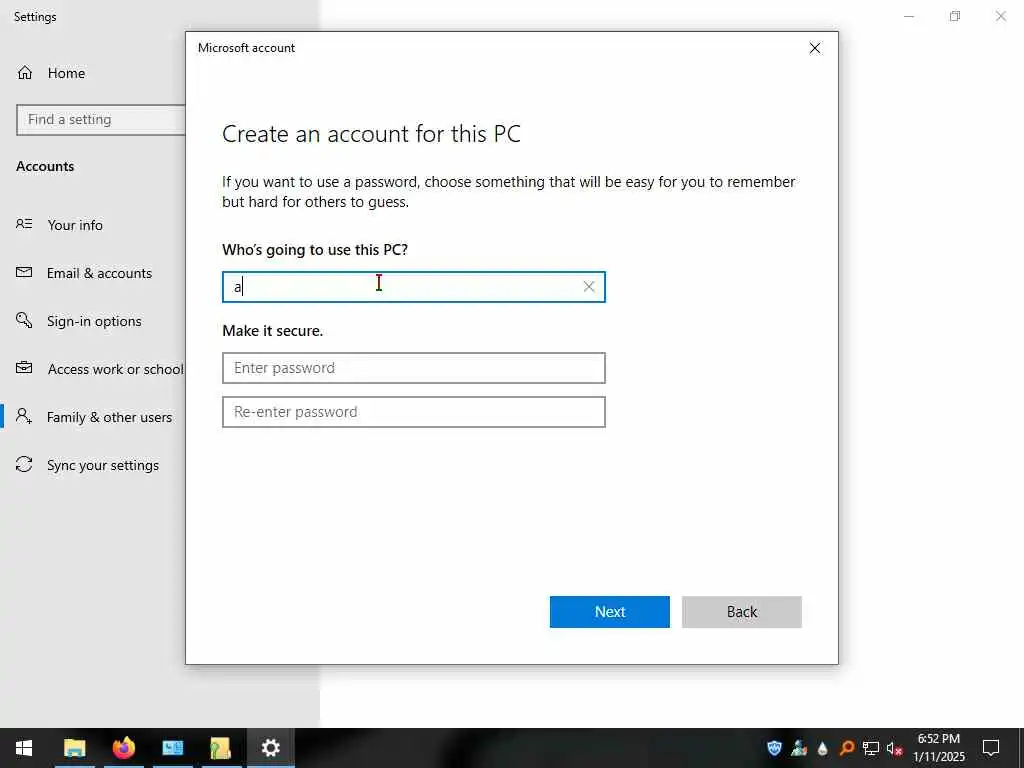The height and width of the screenshot is (768, 1024).
Task: Click the Email envelope icon
Action: [24, 272]
